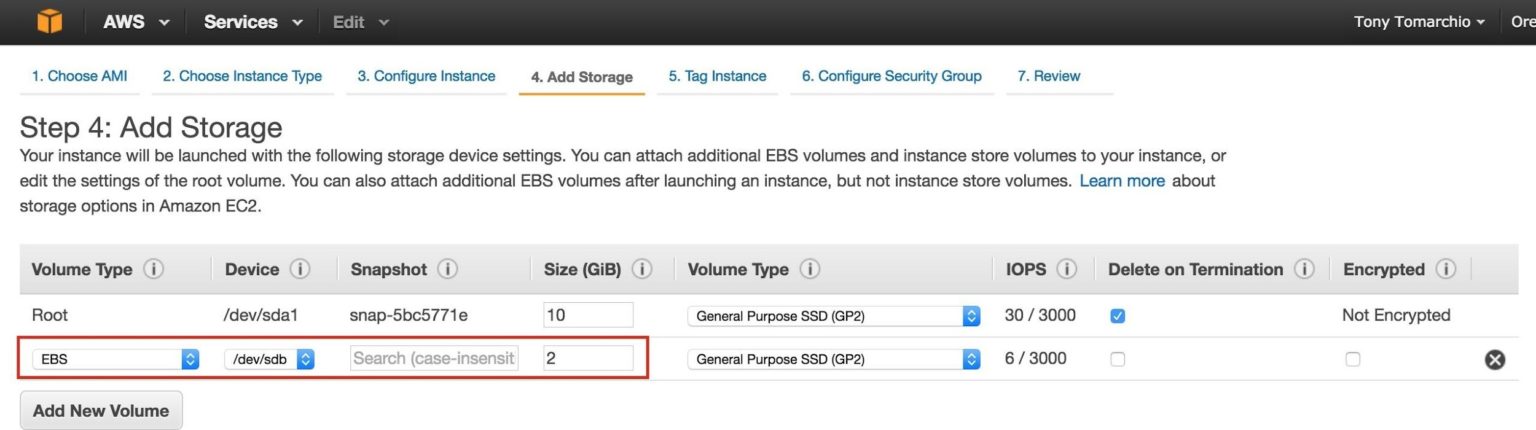Open the EBS volume type dropdown

[115, 359]
